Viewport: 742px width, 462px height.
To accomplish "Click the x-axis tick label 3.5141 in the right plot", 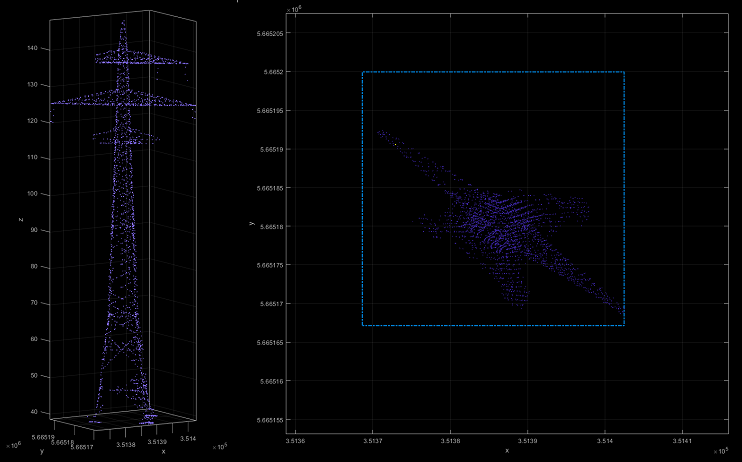I will point(681,440).
